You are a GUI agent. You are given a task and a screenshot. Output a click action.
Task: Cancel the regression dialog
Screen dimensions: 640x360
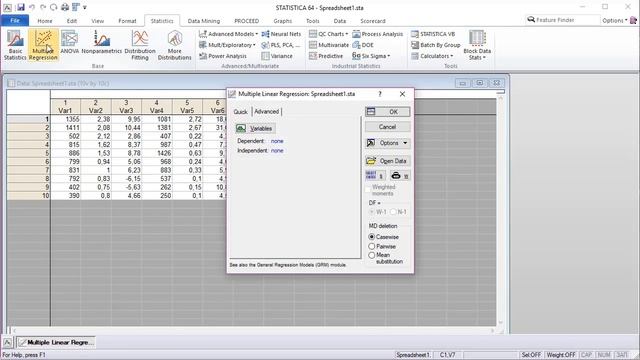[x=387, y=127]
